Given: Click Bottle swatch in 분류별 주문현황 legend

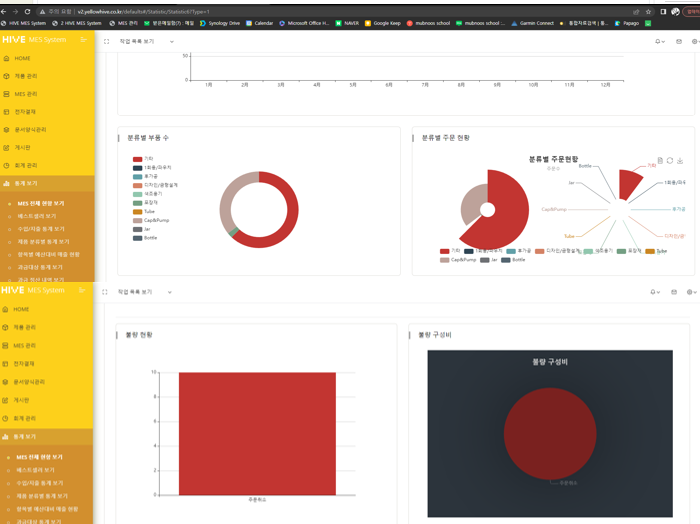Looking at the screenshot, I should point(505,260).
